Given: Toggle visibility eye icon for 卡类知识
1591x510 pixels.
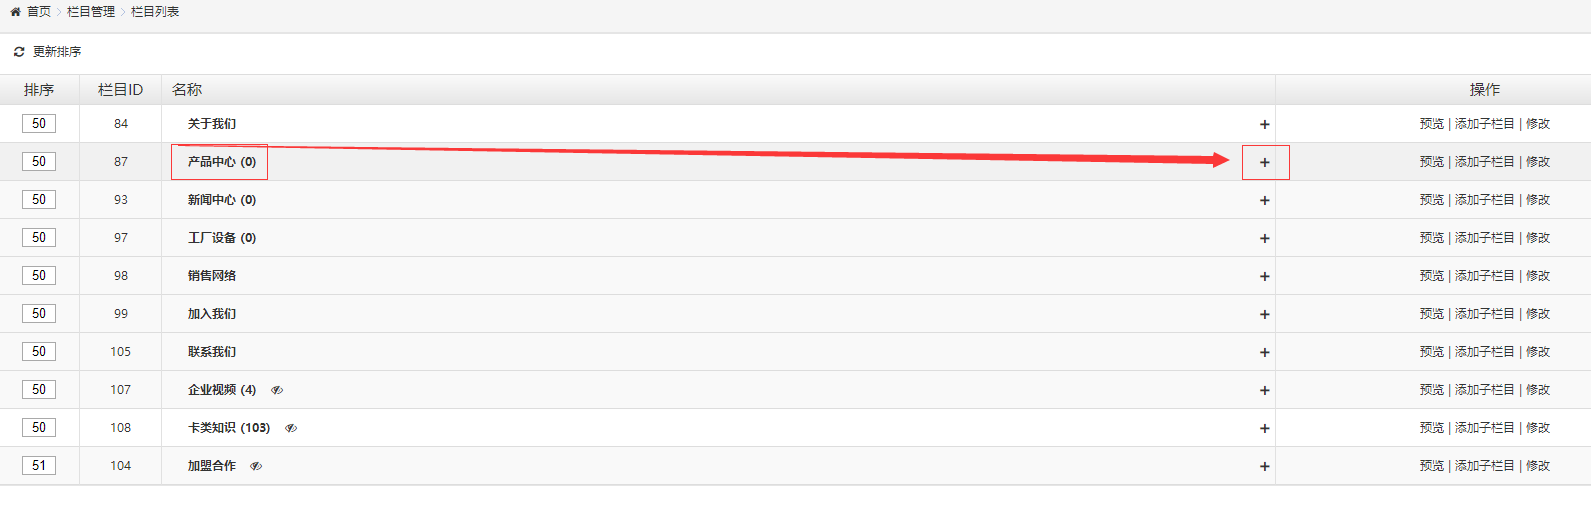Looking at the screenshot, I should 291,428.
